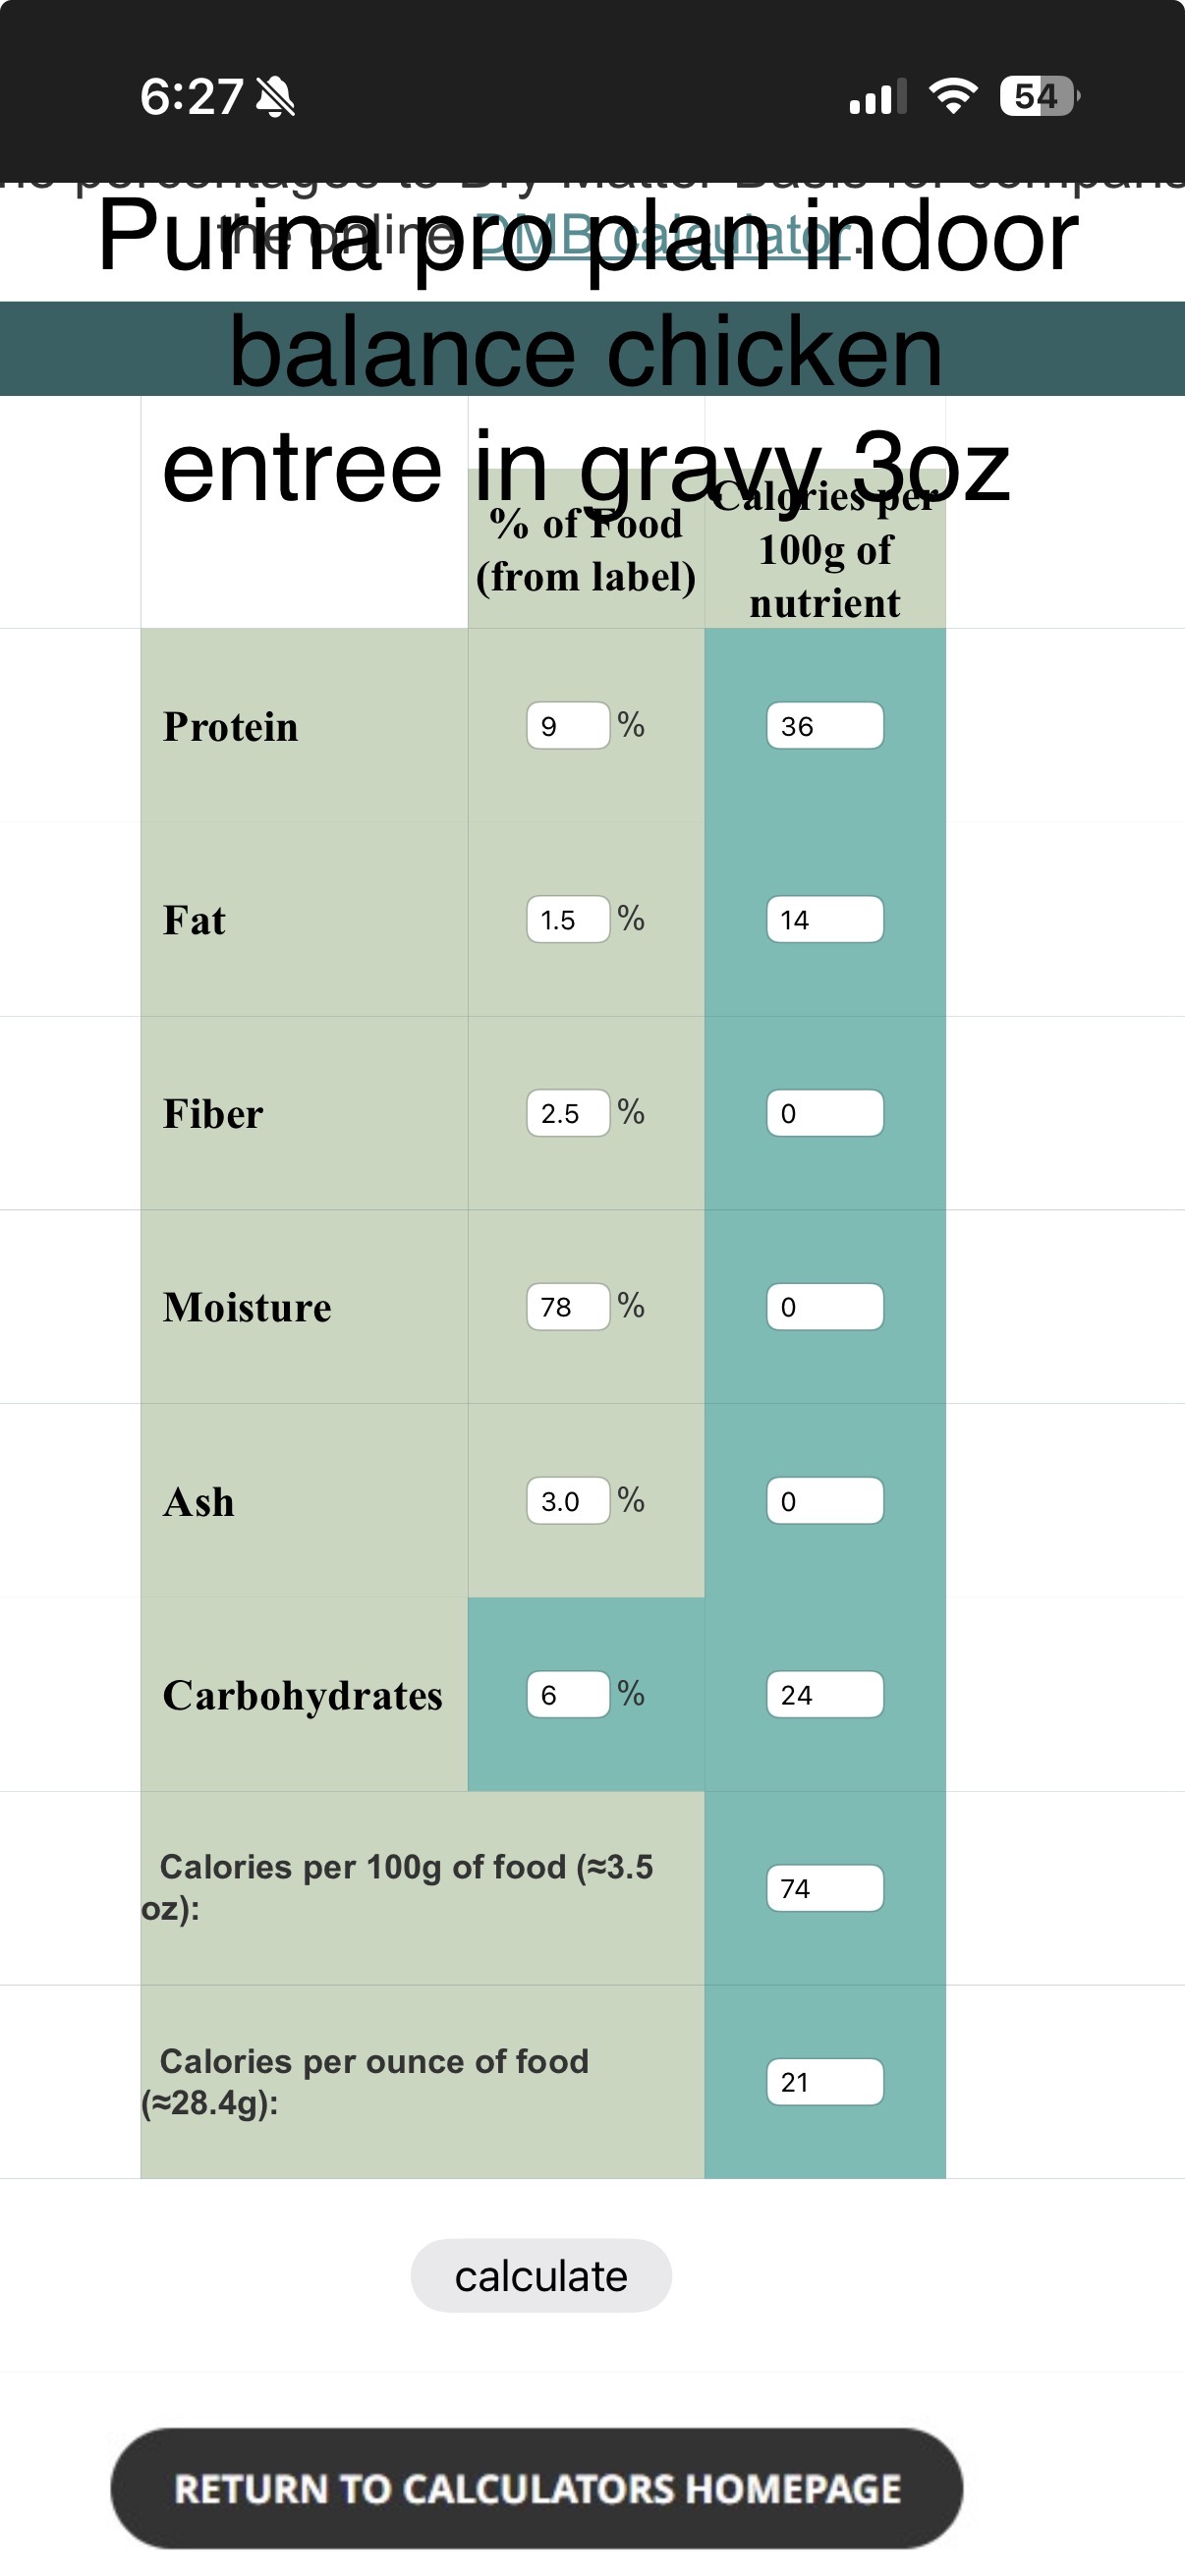This screenshot has height=2576, width=1185.
Task: Select the Protein percent input field
Action: (568, 726)
